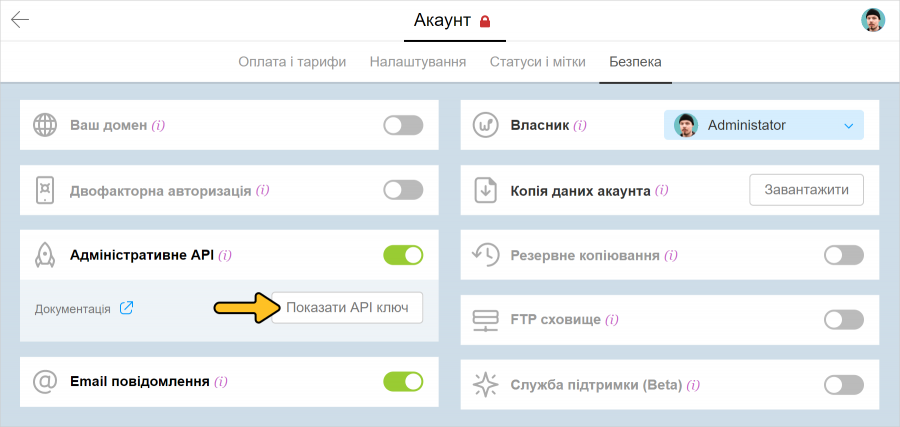The image size is (900, 427).
Task: Toggle the Служба підтримки (Beta) switch
Action: (843, 385)
